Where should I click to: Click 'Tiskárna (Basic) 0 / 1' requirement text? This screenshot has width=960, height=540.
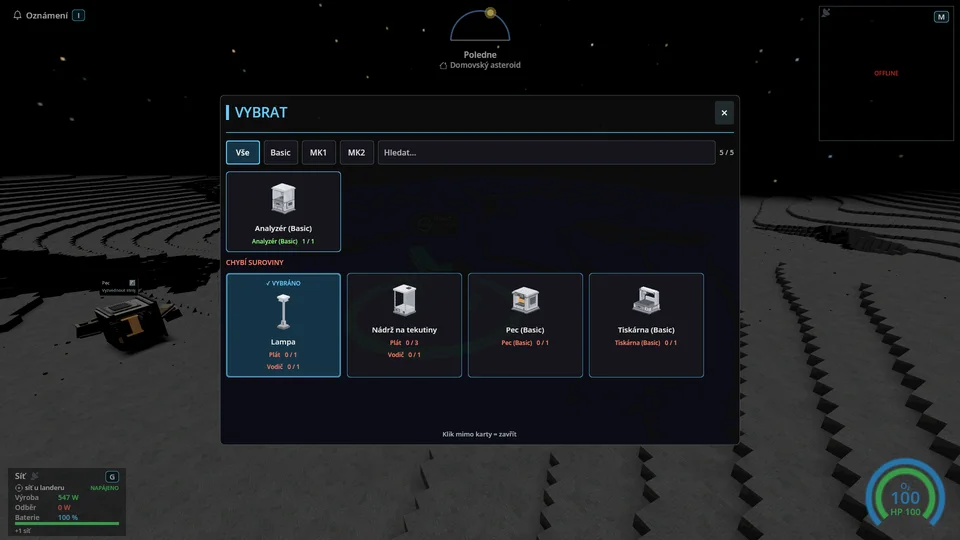(x=646, y=343)
